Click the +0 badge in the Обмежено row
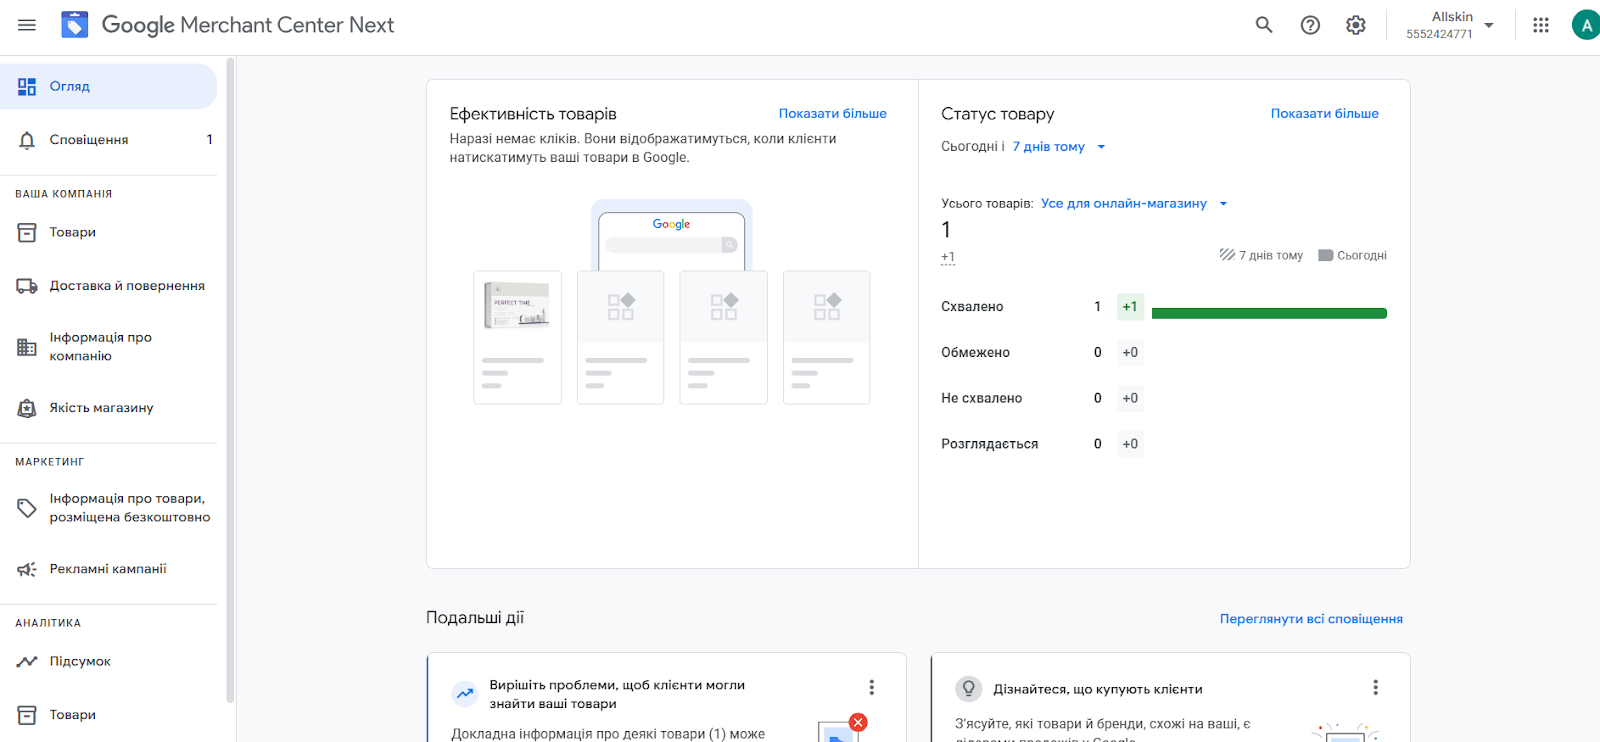The image size is (1600, 742). pyautogui.click(x=1130, y=353)
